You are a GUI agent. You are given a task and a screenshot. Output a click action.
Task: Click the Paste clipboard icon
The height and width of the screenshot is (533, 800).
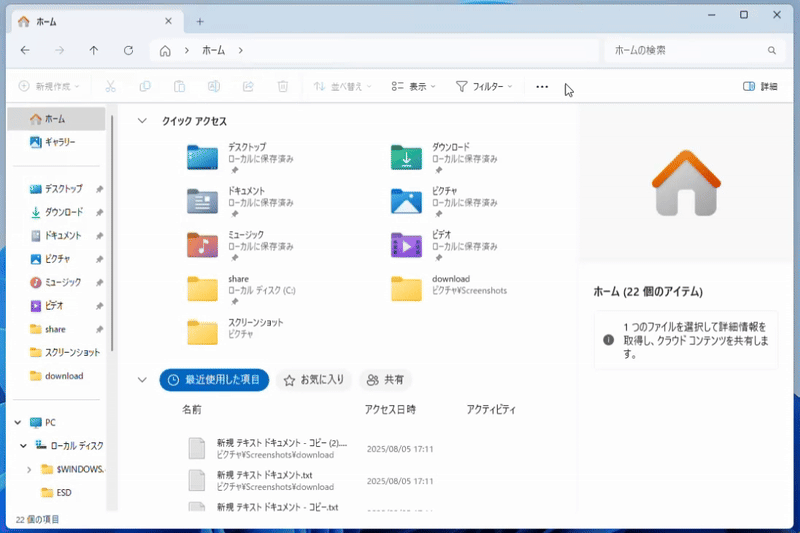click(x=179, y=86)
